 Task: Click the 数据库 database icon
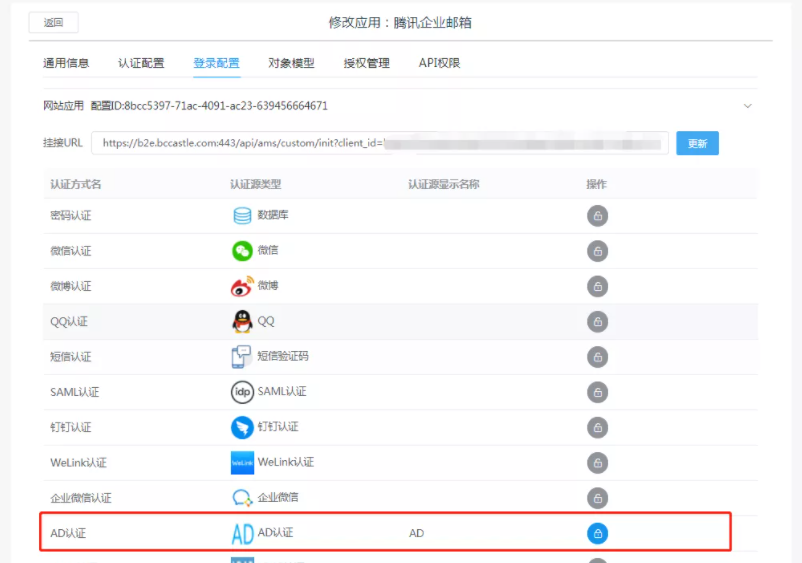tap(242, 215)
